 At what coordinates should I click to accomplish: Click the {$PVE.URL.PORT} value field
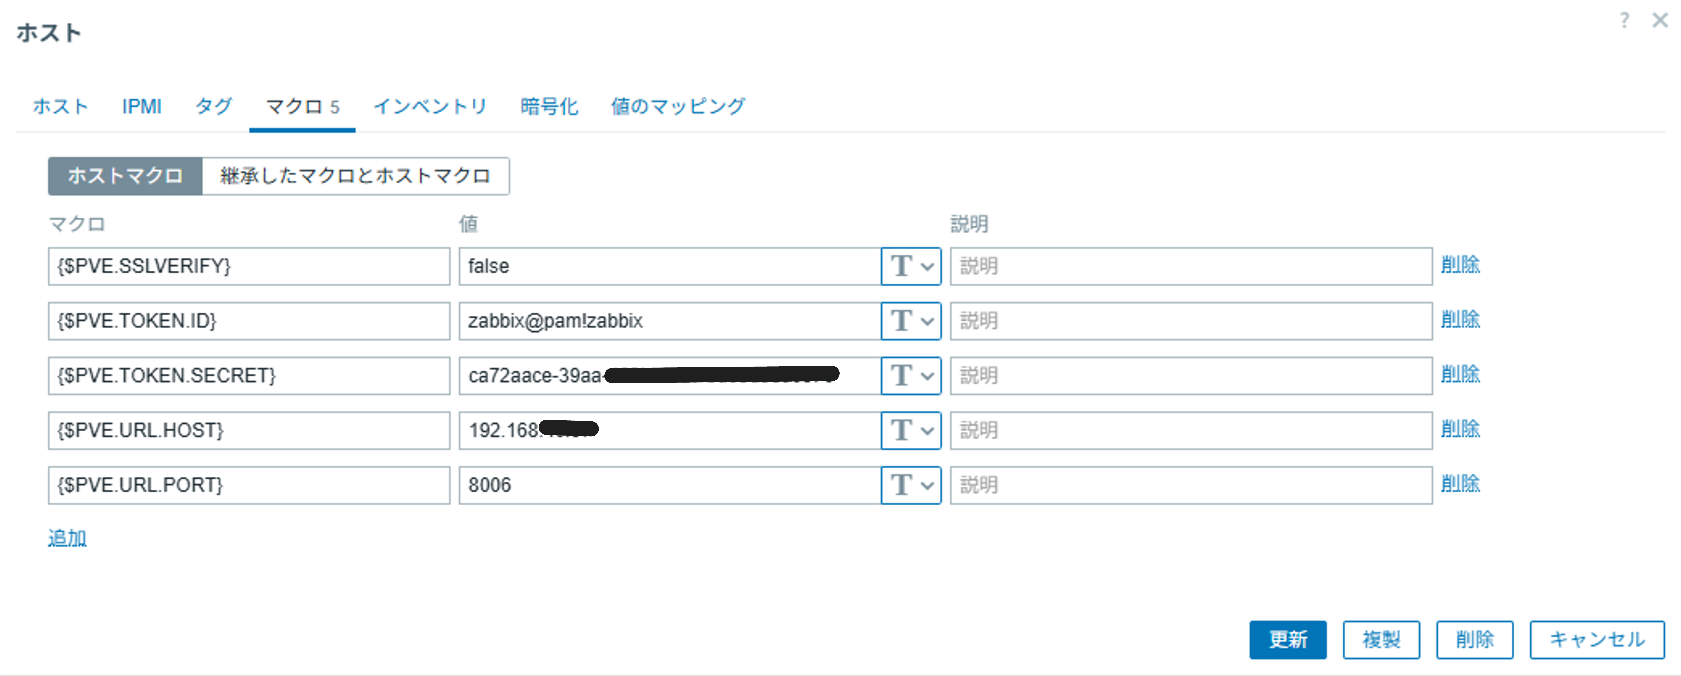pyautogui.click(x=668, y=485)
